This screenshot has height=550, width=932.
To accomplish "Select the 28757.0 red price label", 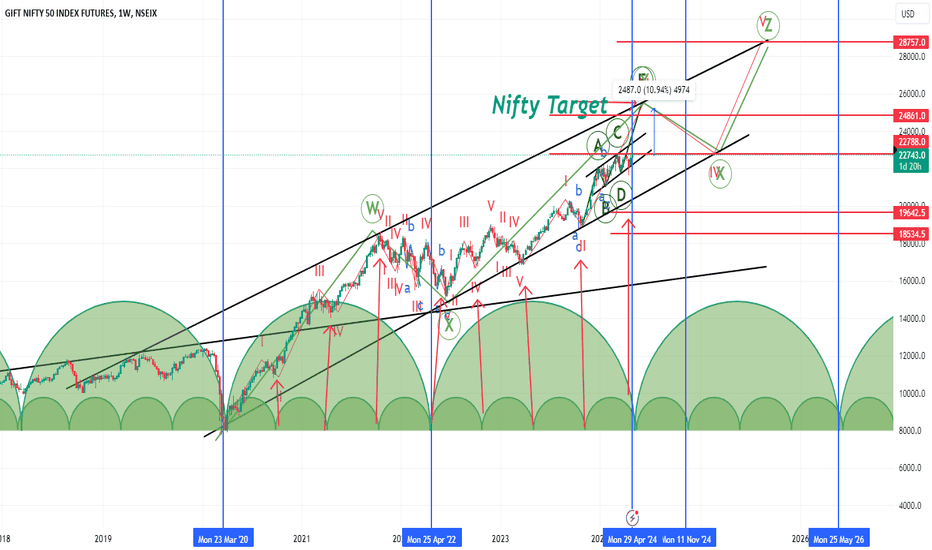I will [911, 43].
